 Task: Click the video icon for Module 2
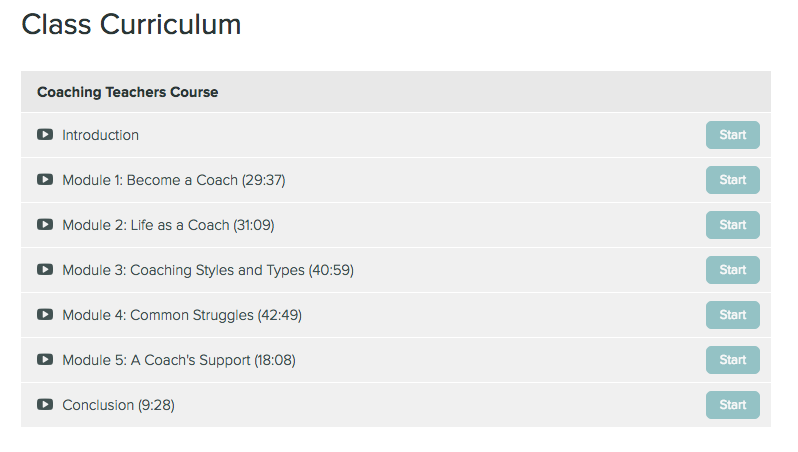45,224
